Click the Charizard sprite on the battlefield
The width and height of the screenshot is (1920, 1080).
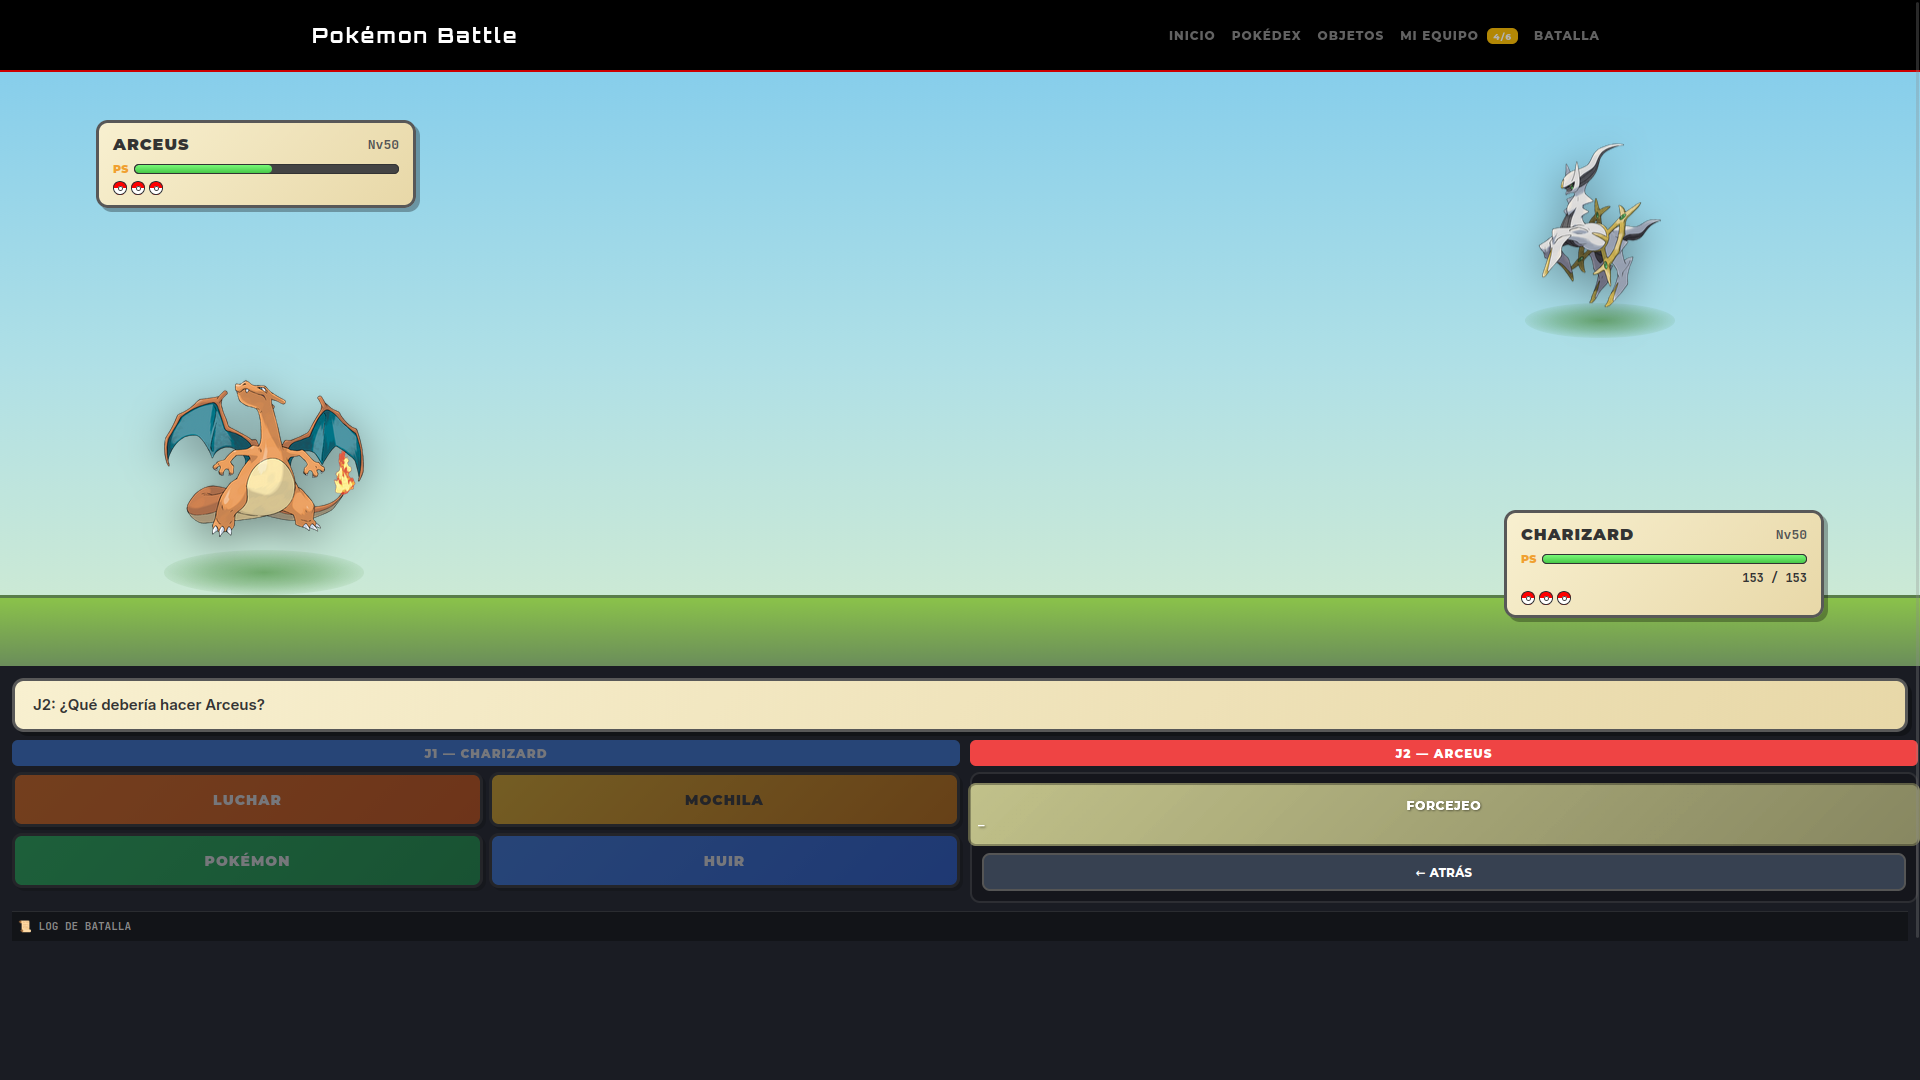click(264, 458)
